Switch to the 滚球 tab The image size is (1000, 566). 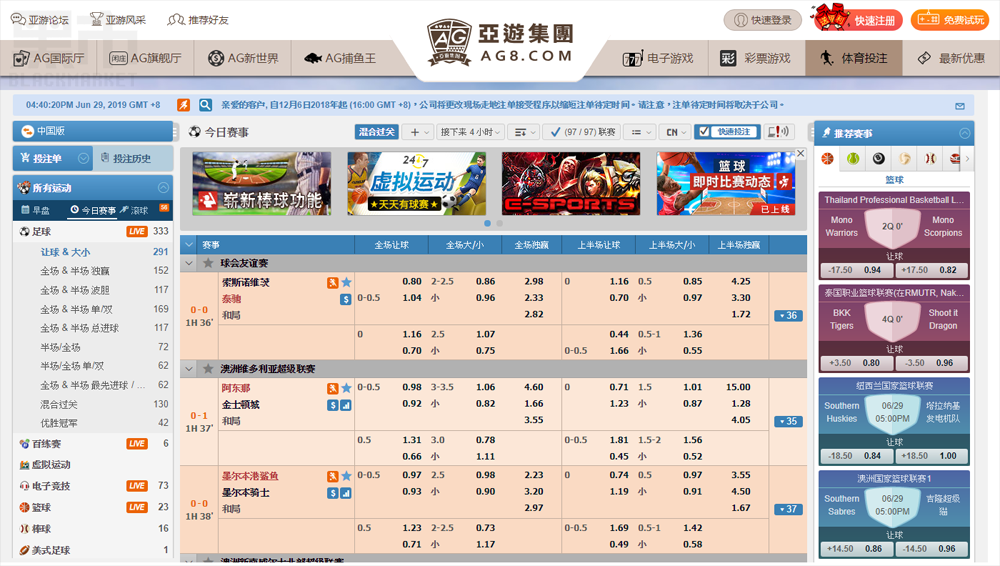point(134,210)
